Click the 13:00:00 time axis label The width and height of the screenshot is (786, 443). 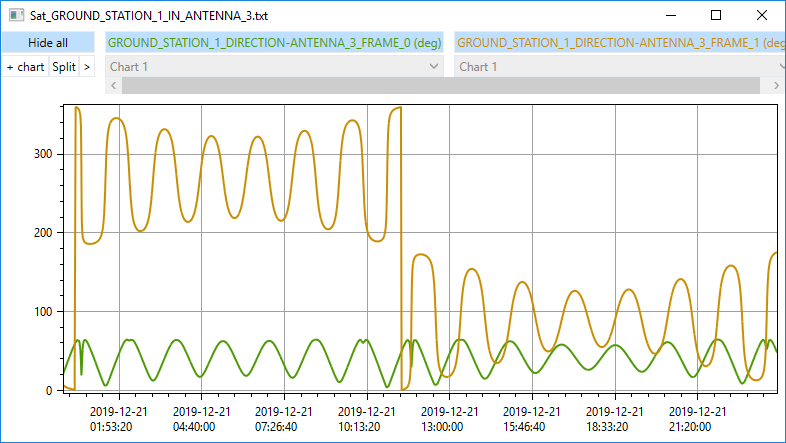click(x=448, y=418)
